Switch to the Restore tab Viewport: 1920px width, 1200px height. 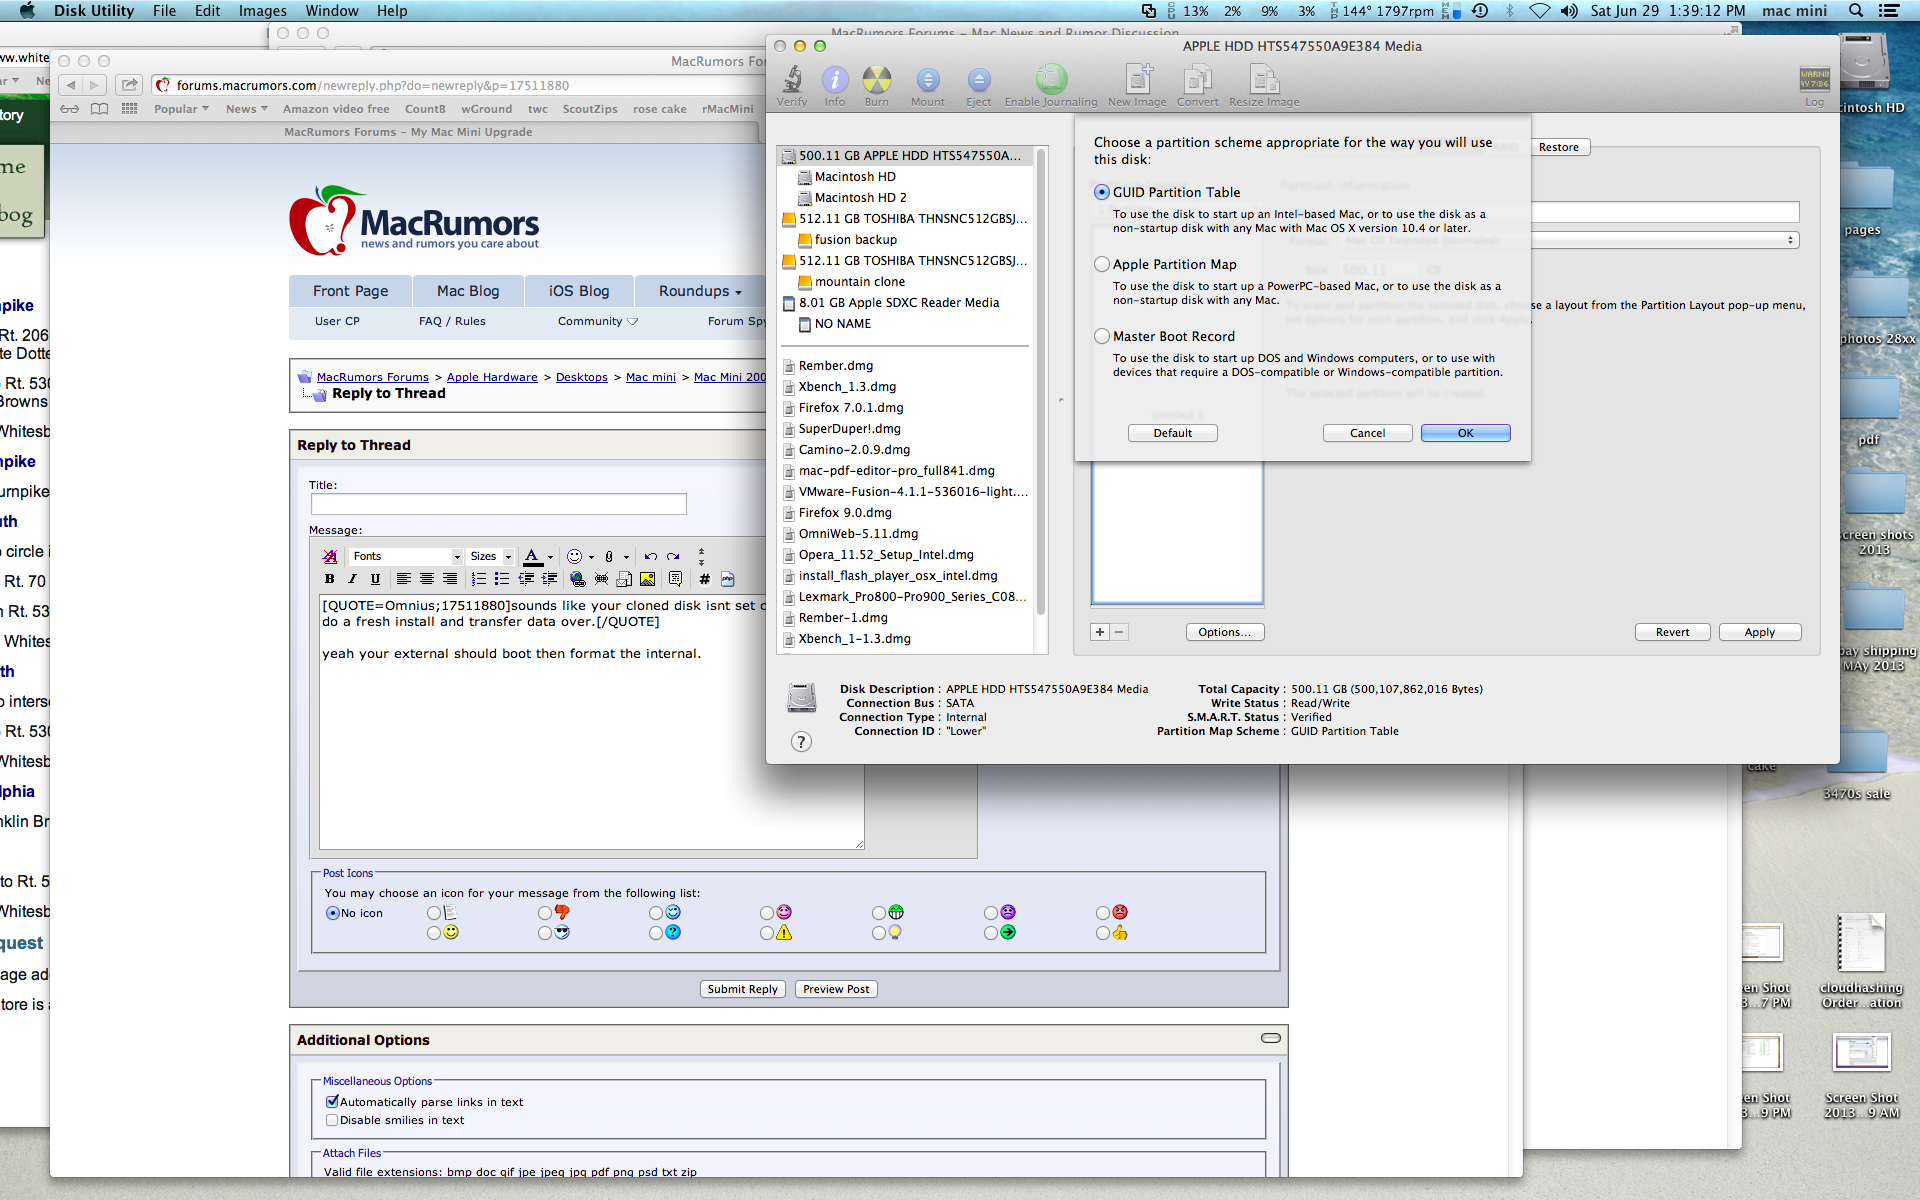(x=1558, y=147)
